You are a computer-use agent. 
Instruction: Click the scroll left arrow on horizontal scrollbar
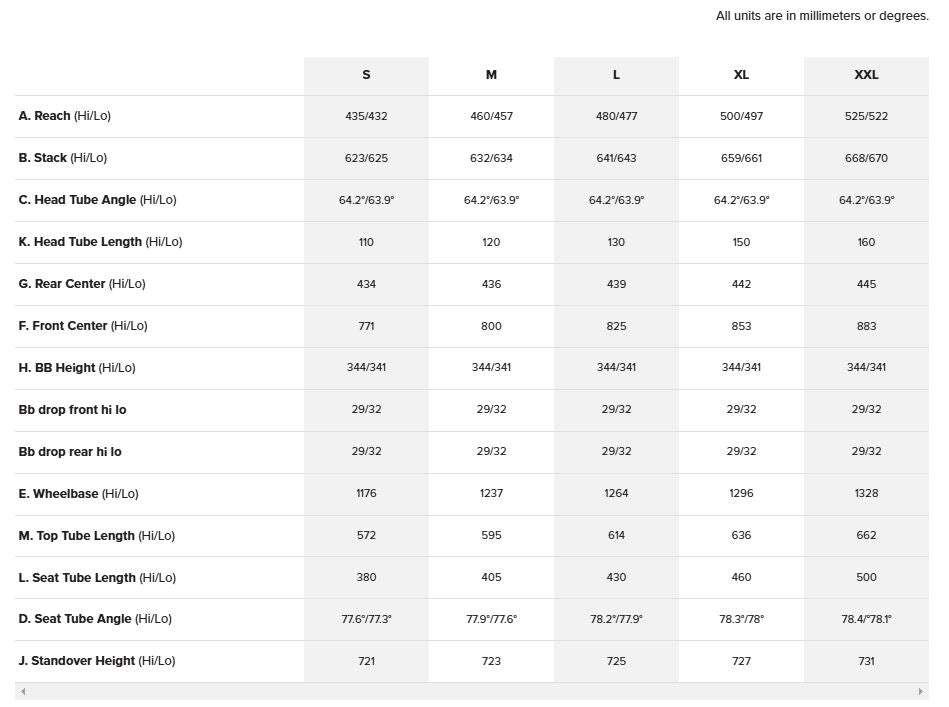point(23,691)
